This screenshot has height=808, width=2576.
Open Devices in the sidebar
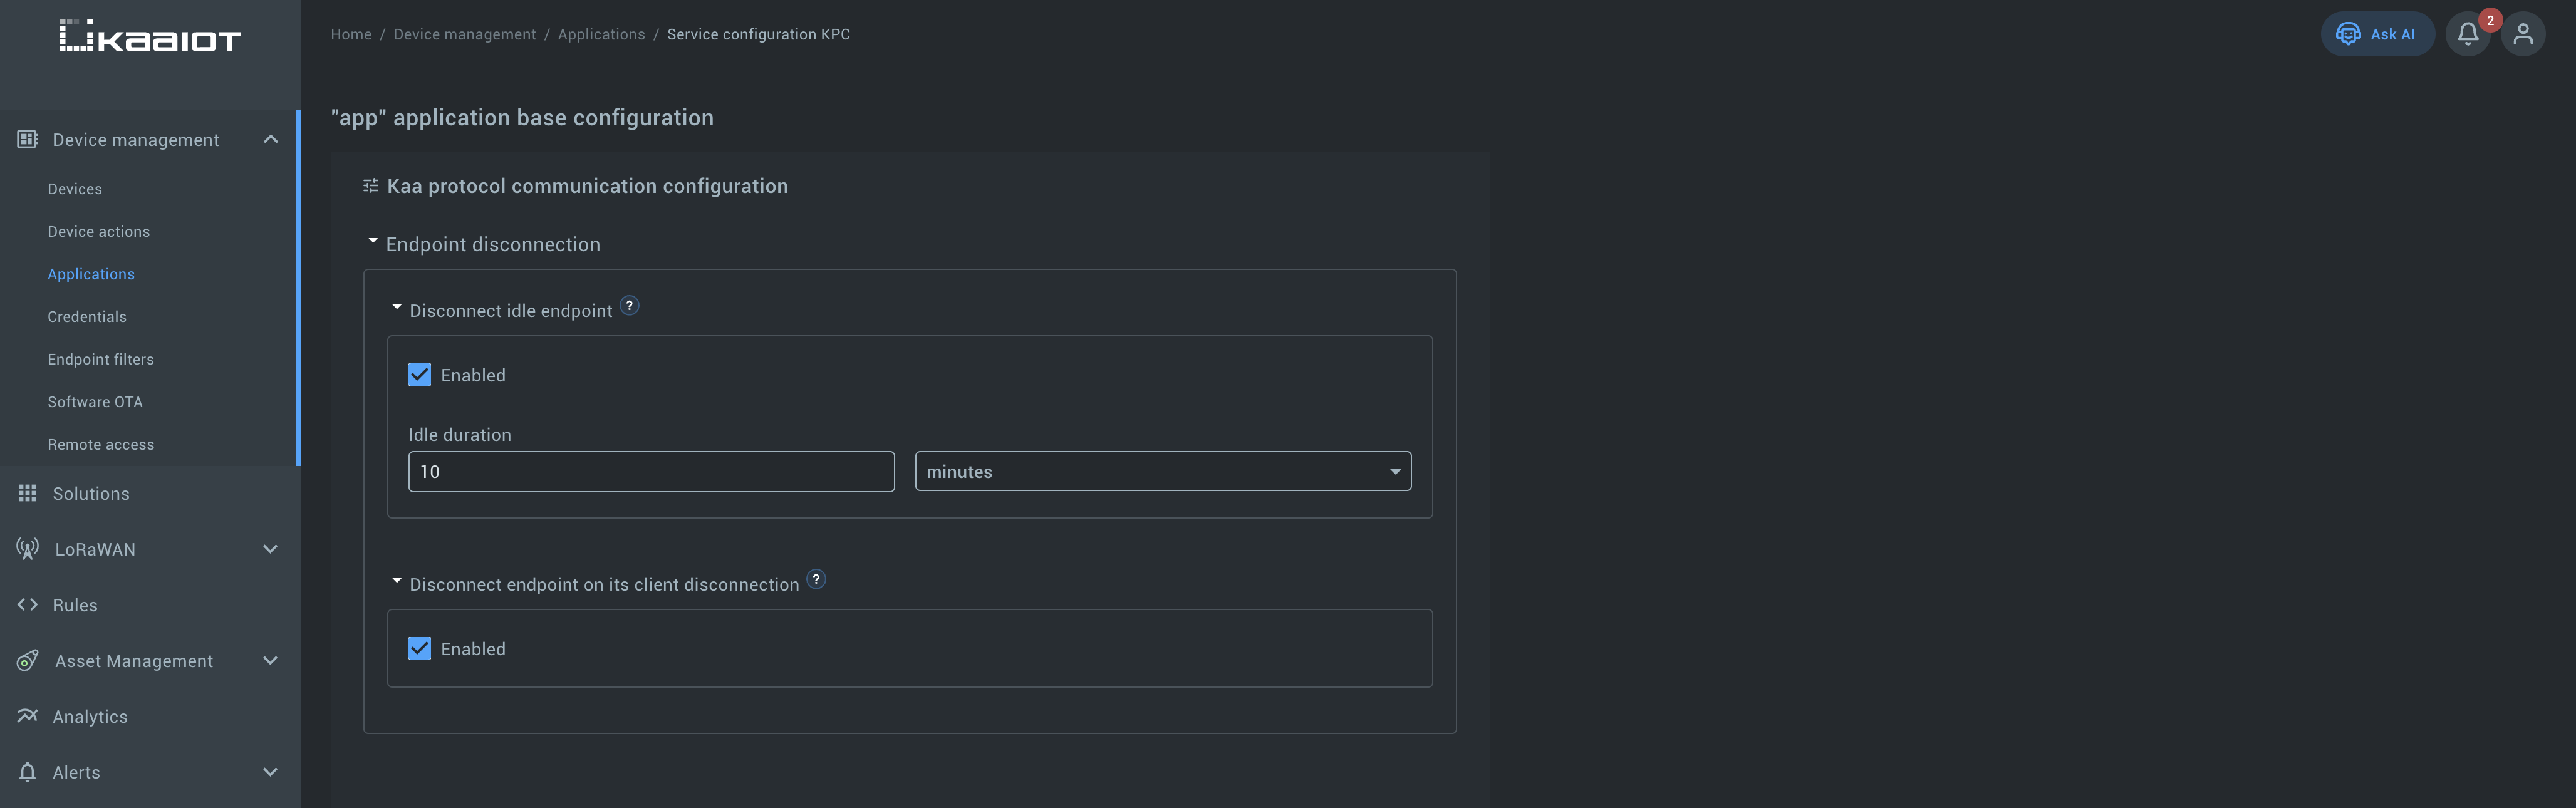(x=75, y=189)
